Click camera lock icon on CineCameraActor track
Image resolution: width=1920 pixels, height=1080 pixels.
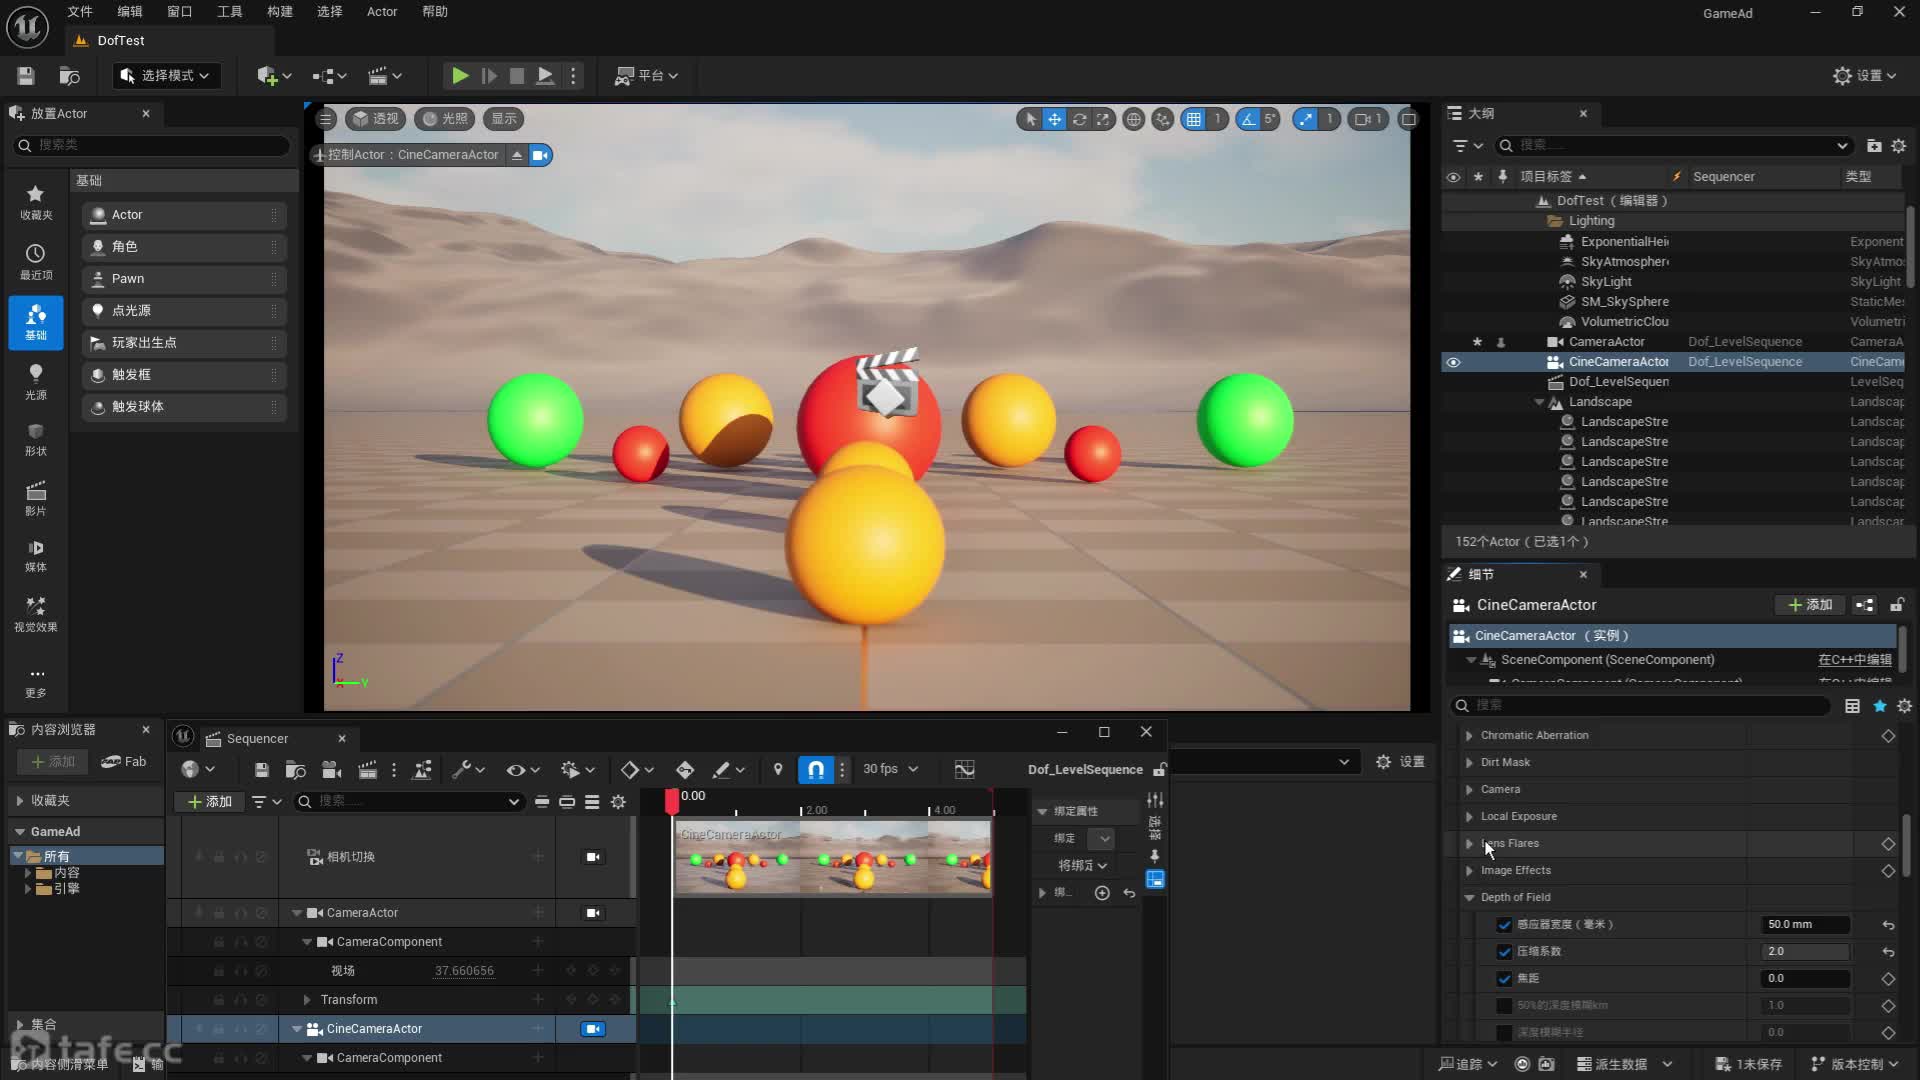click(x=593, y=1028)
